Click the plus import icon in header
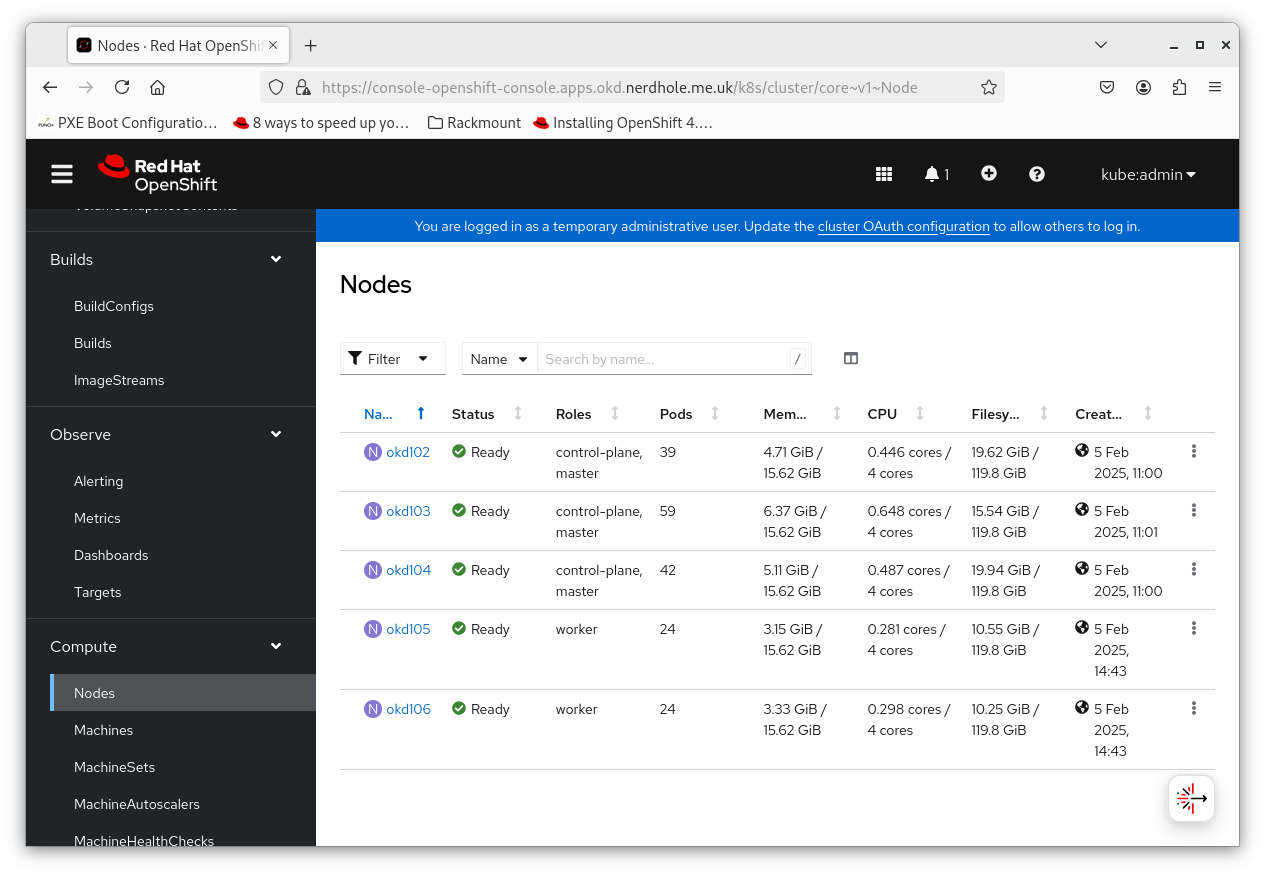This screenshot has width=1265, height=875. (x=989, y=173)
